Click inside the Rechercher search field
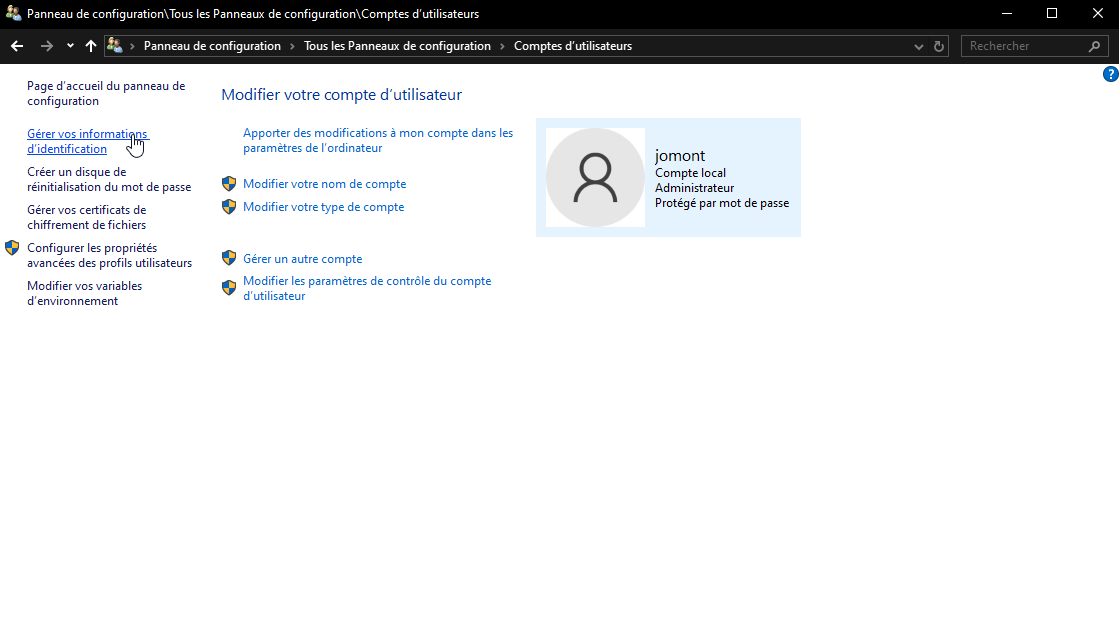 1025,46
